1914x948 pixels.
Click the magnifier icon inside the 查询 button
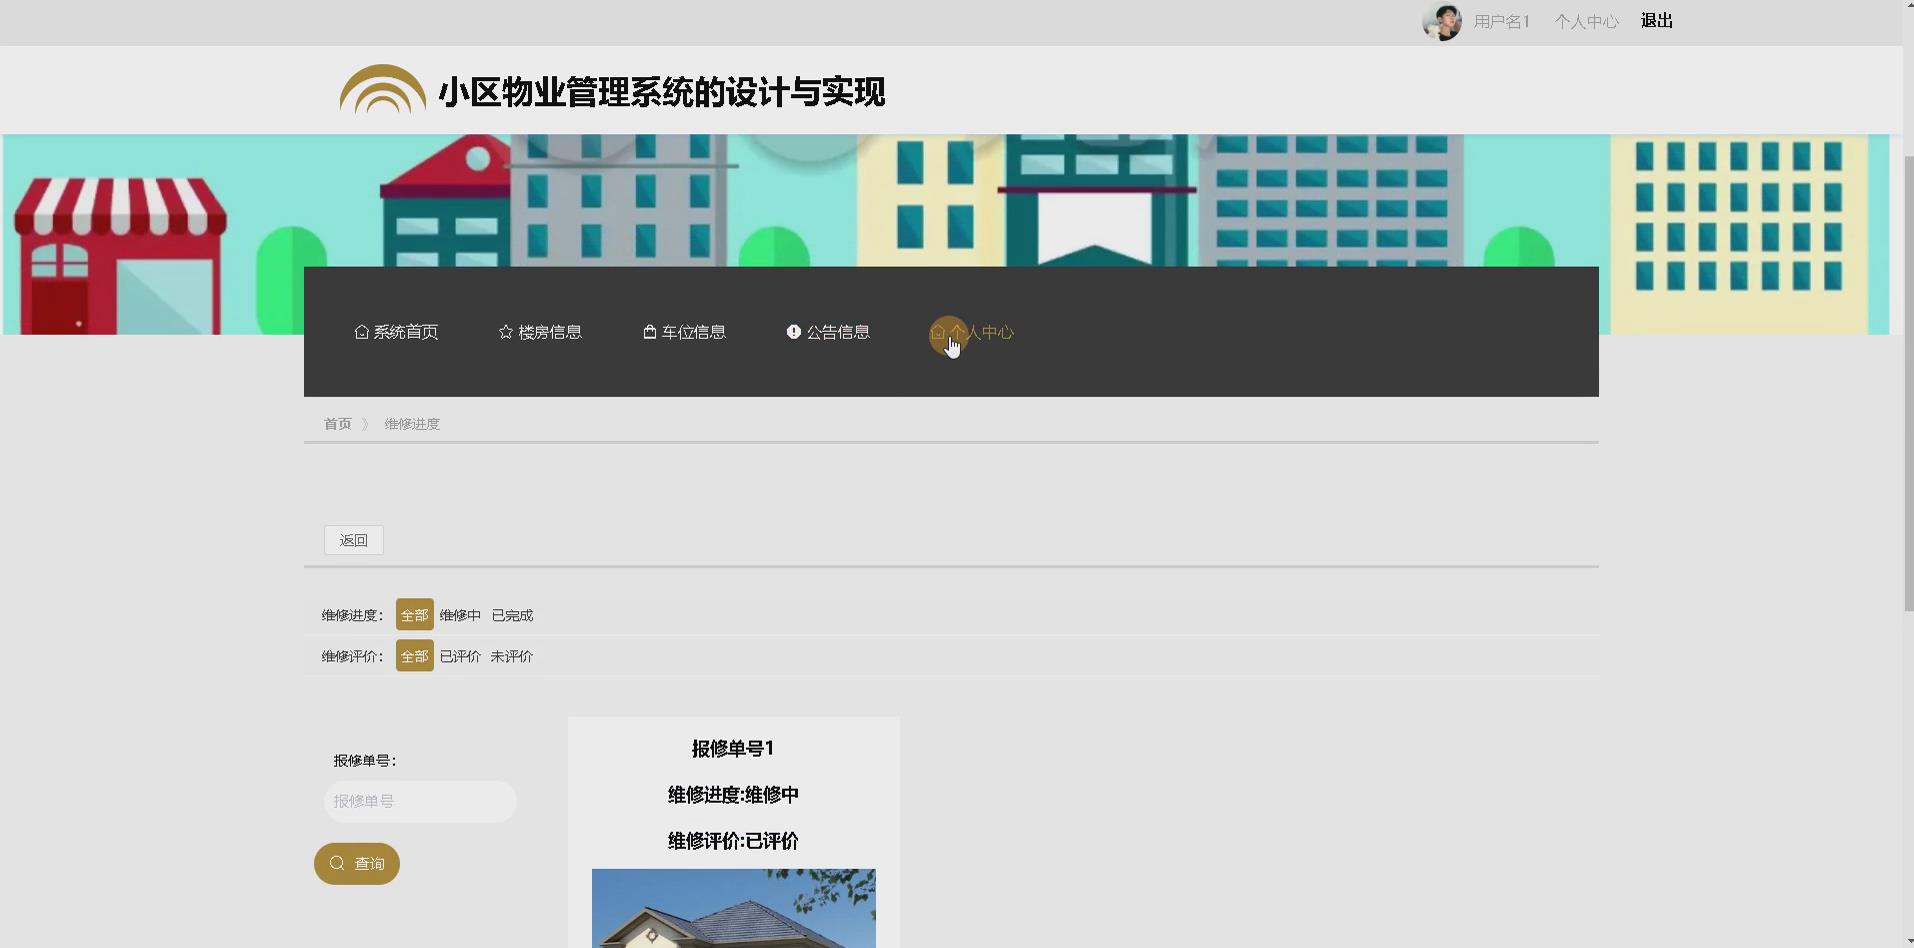point(337,863)
